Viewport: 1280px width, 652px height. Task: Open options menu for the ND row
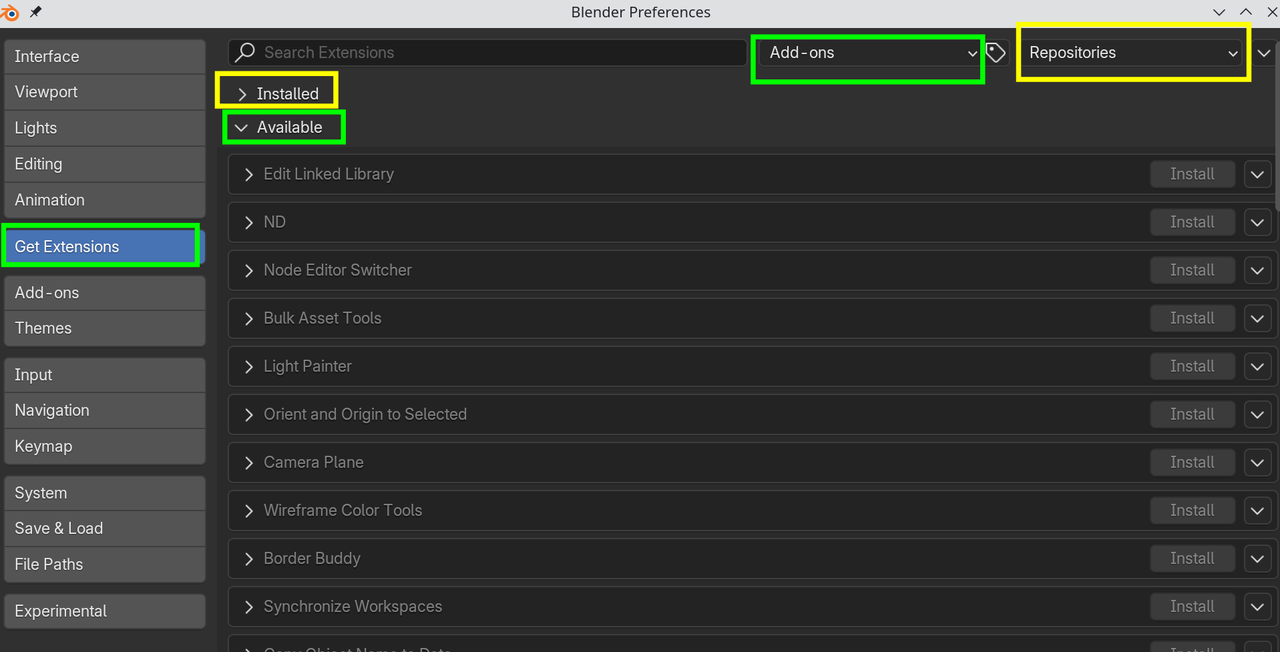point(1258,222)
